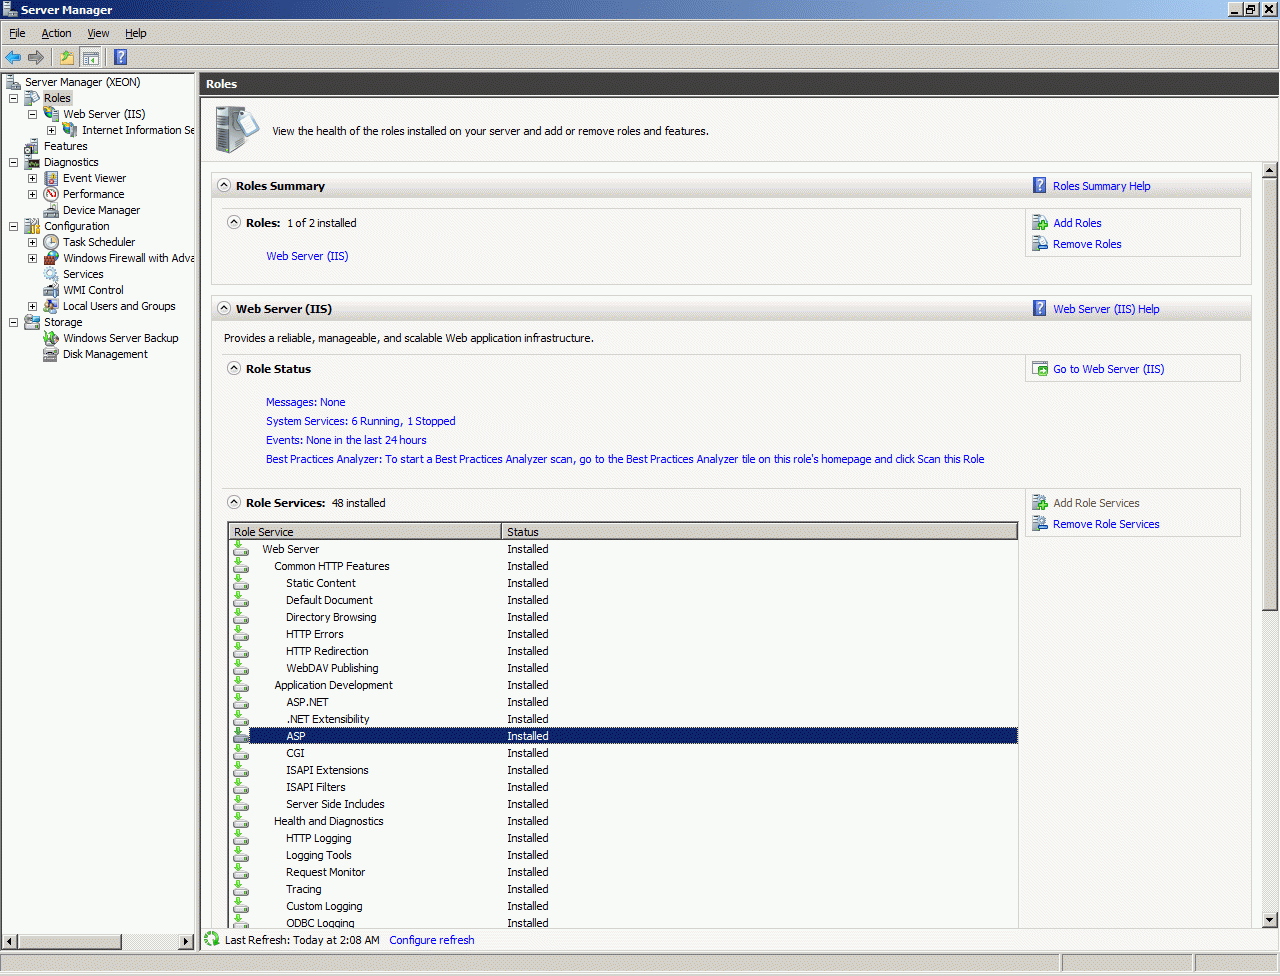
Task: Click the System Services running status link
Action: [x=361, y=421]
